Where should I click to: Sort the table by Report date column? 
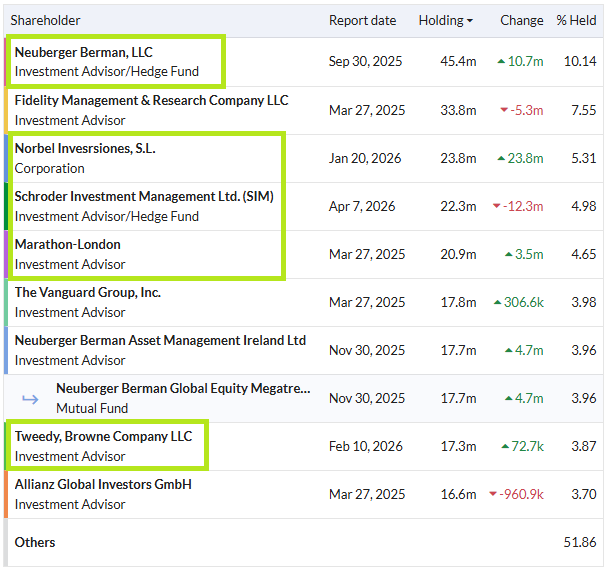[362, 21]
